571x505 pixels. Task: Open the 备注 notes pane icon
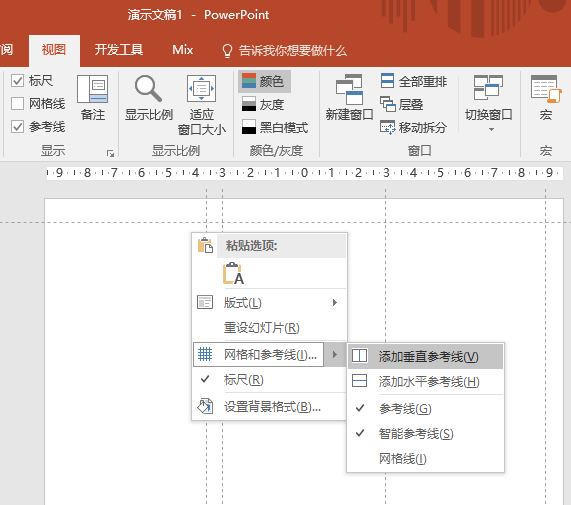tap(92, 89)
